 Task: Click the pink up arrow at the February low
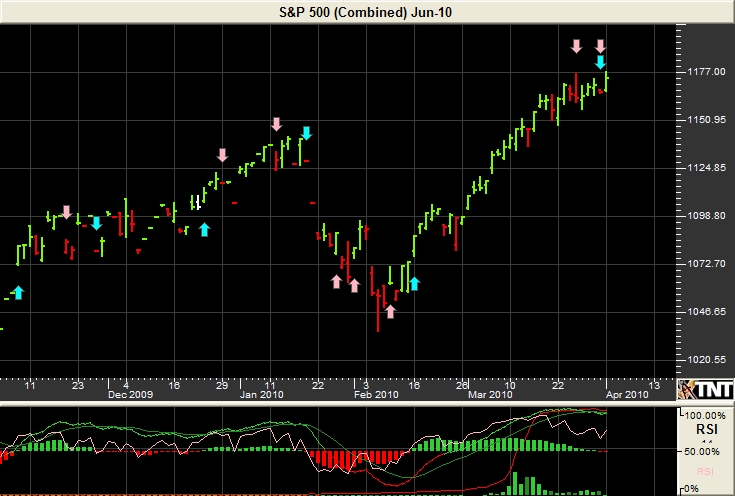pos(390,311)
